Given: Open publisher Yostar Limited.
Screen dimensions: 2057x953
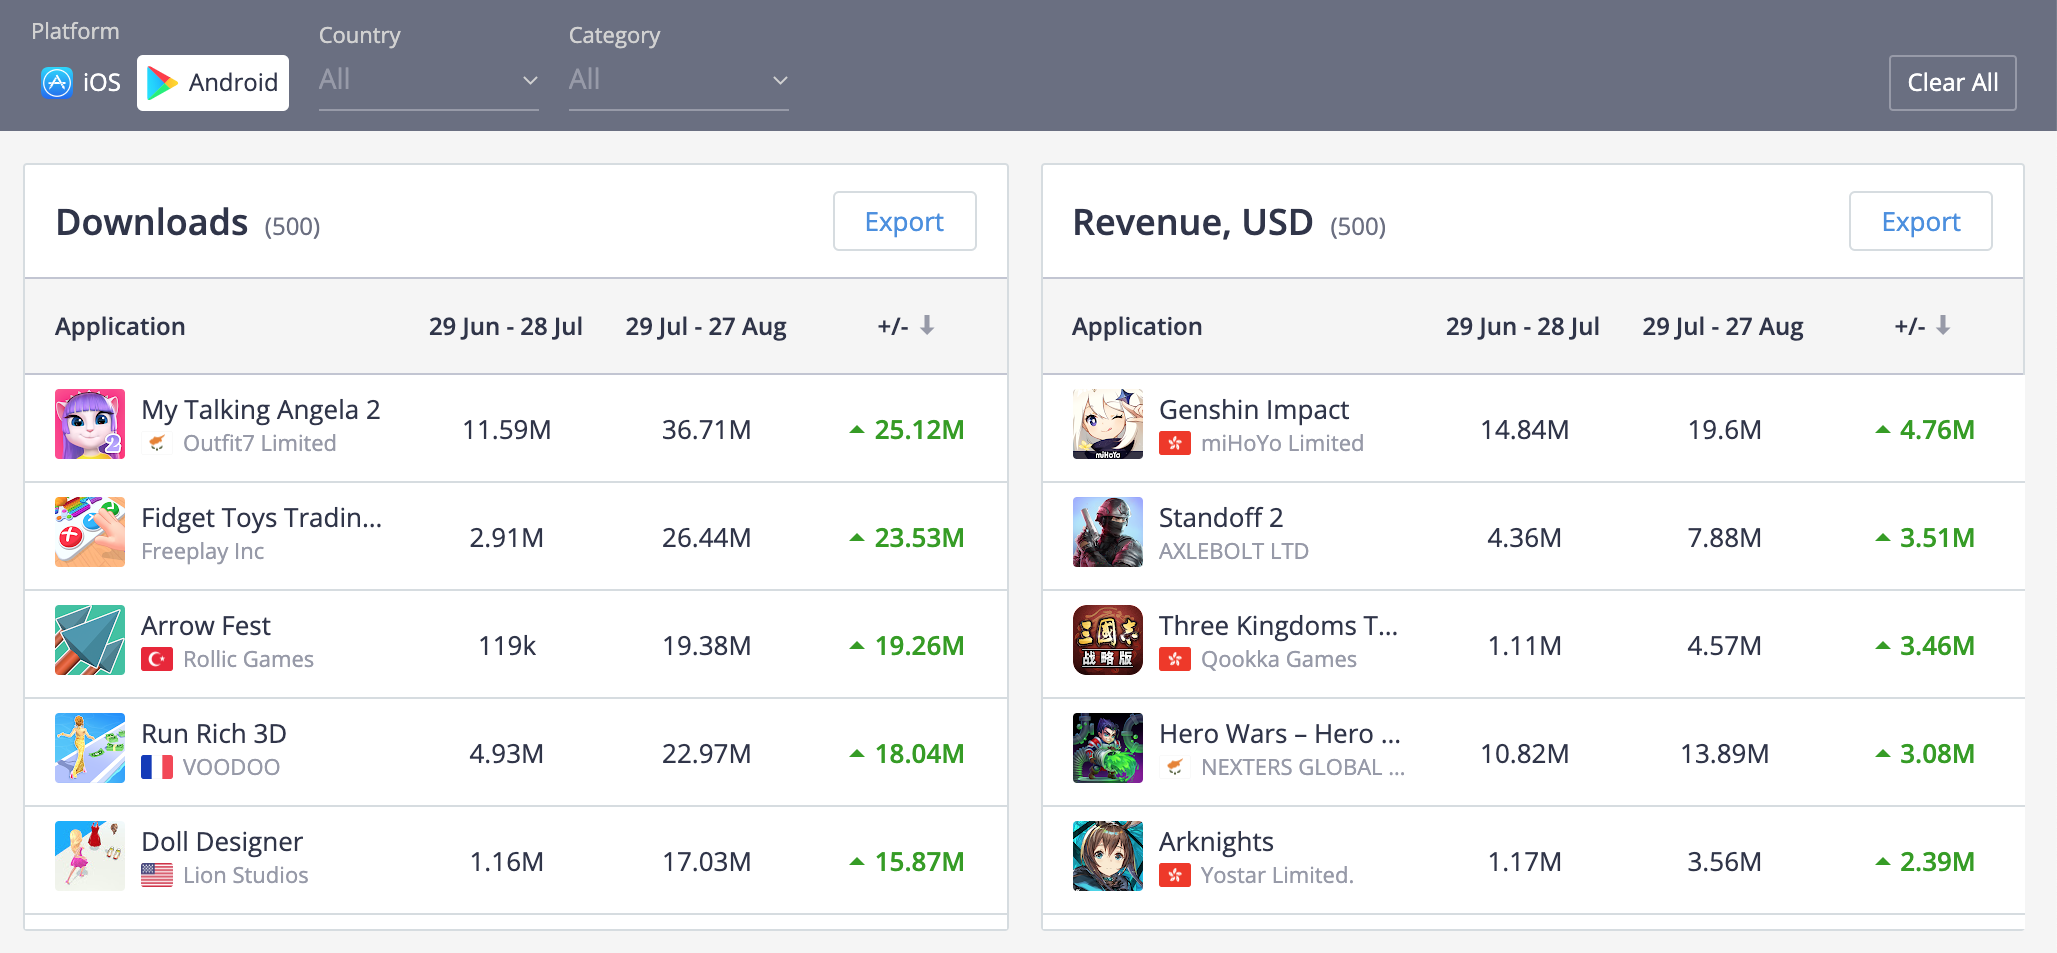Looking at the screenshot, I should point(1277,875).
